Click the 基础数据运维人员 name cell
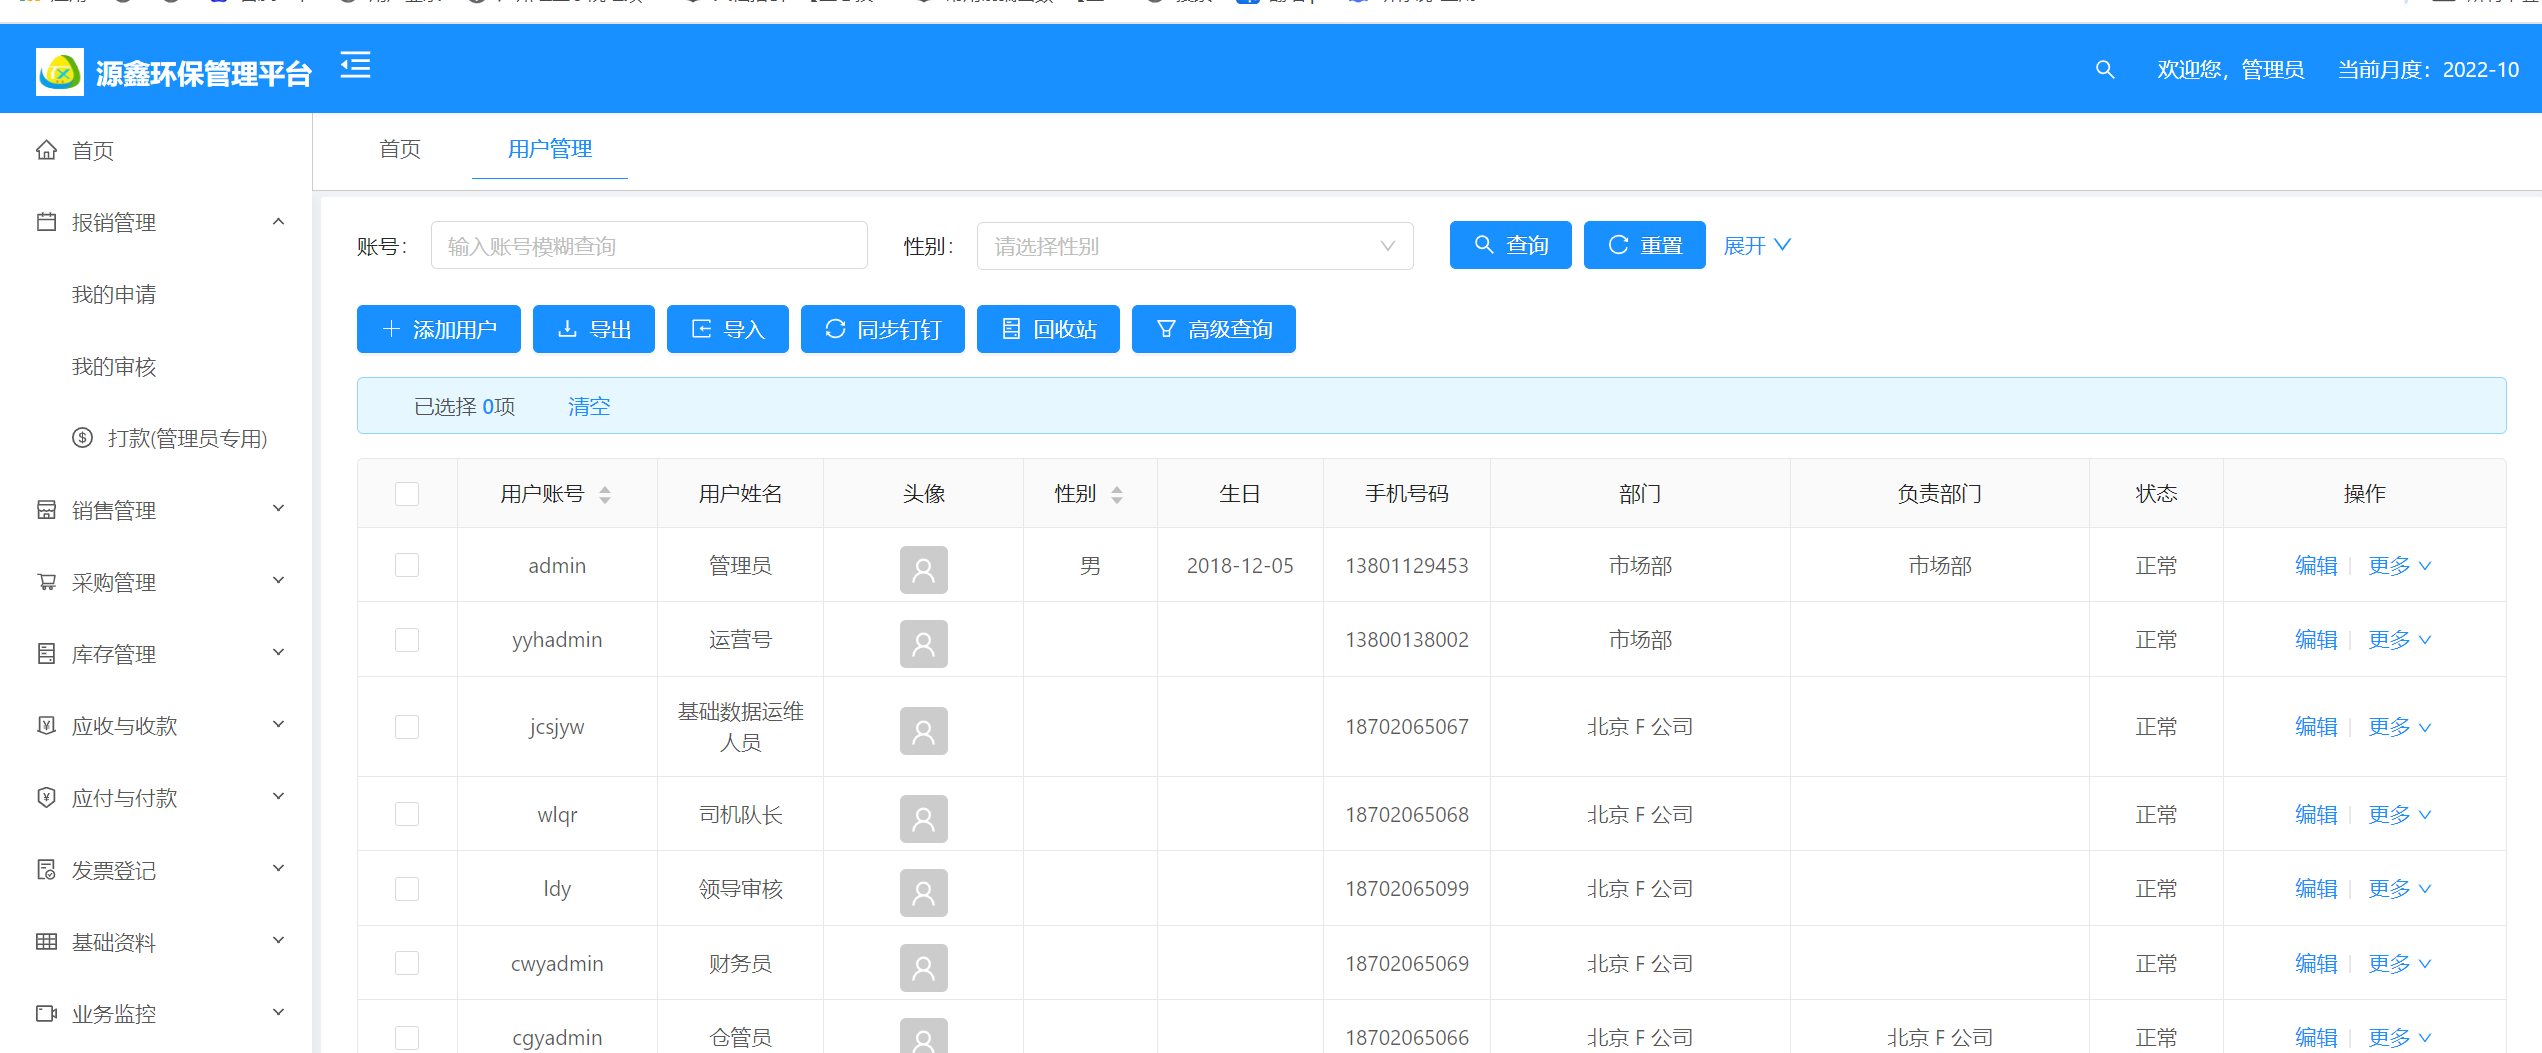 (x=741, y=727)
